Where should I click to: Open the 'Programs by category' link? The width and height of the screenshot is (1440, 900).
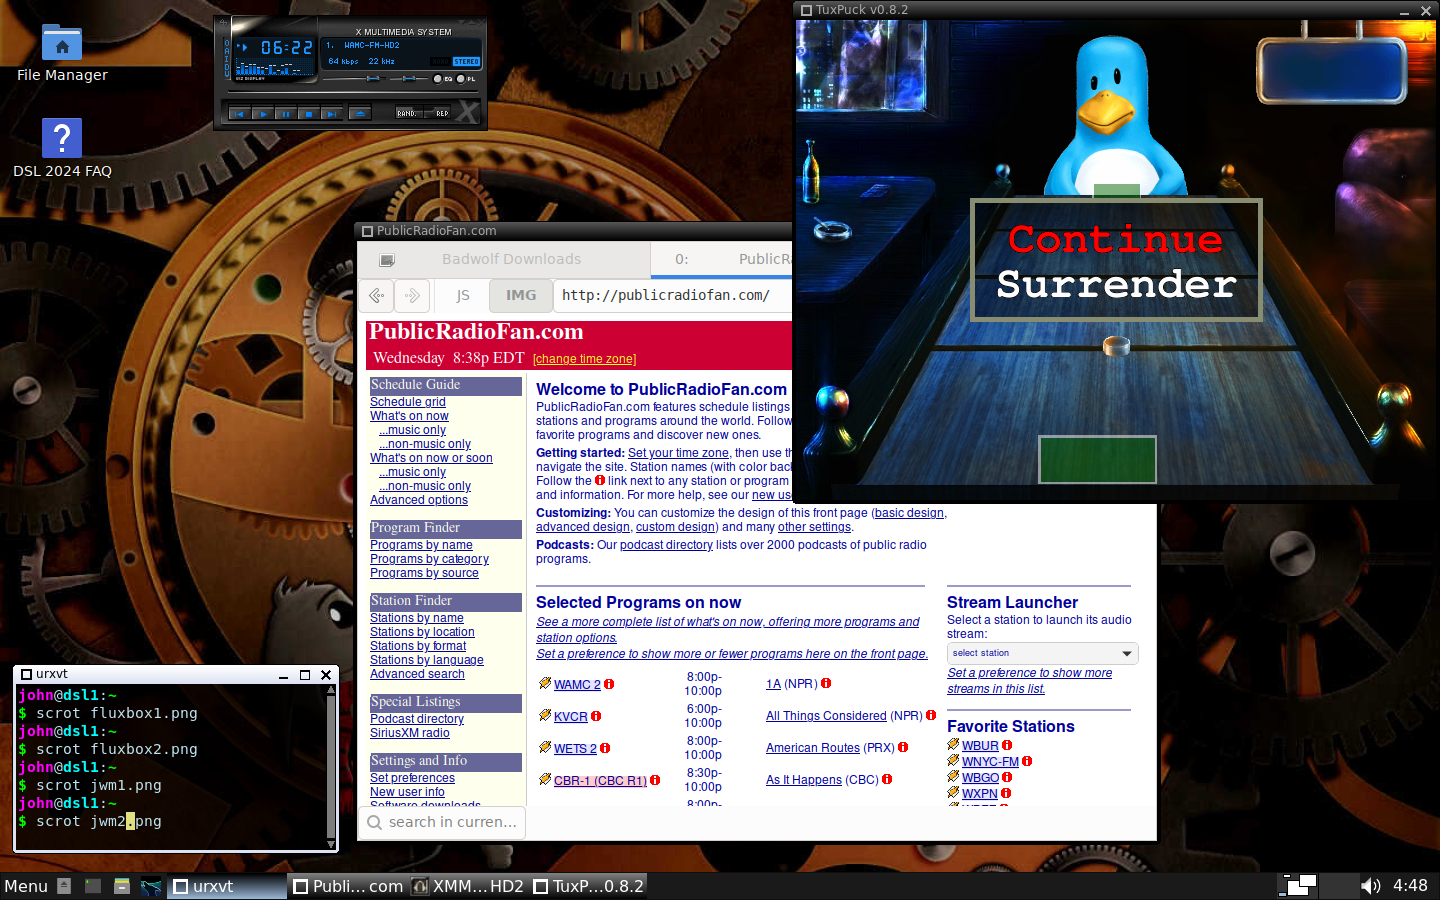429,559
